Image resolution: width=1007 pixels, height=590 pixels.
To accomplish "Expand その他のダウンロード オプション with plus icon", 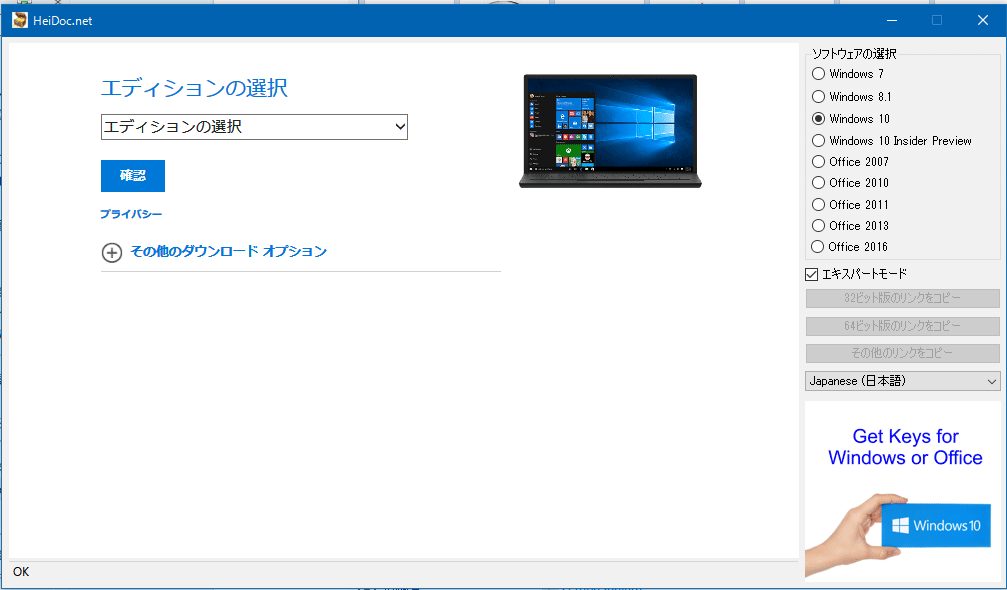I will click(112, 252).
